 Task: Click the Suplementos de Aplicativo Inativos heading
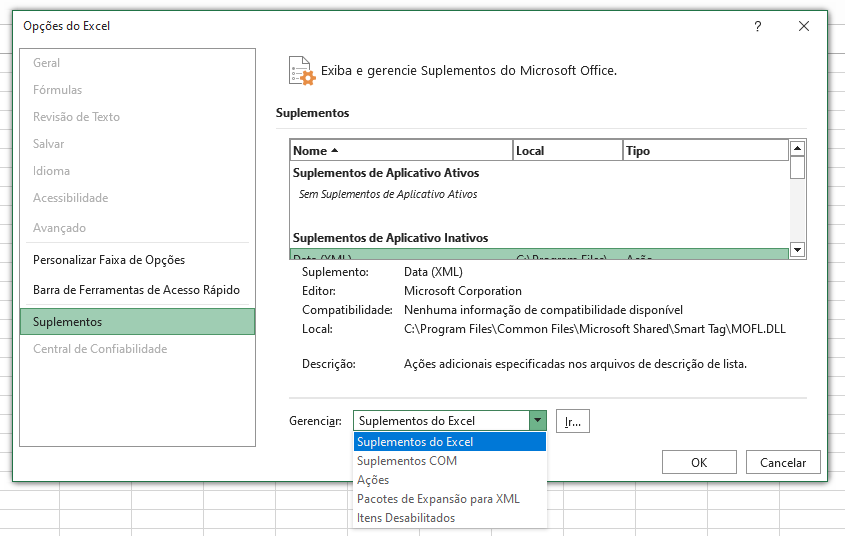(x=390, y=238)
